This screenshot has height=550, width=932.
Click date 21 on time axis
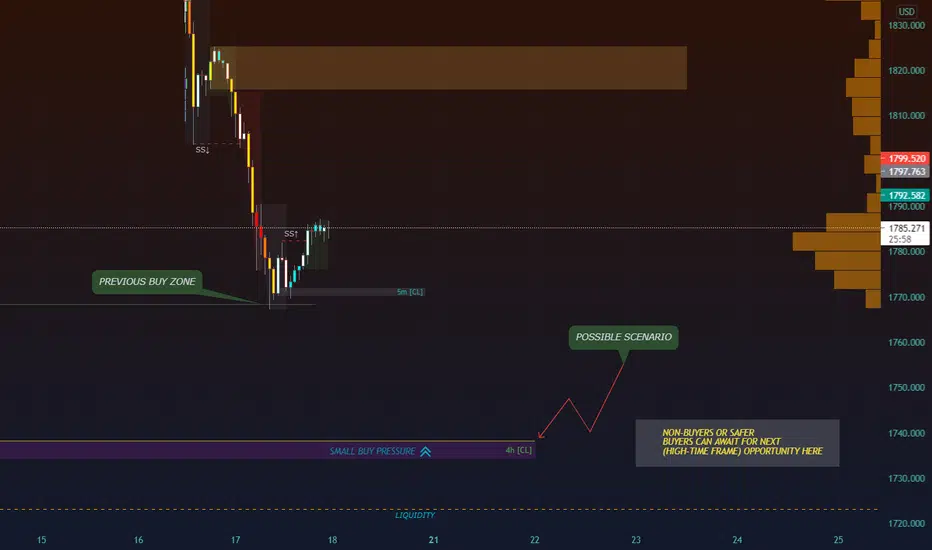tap(433, 540)
